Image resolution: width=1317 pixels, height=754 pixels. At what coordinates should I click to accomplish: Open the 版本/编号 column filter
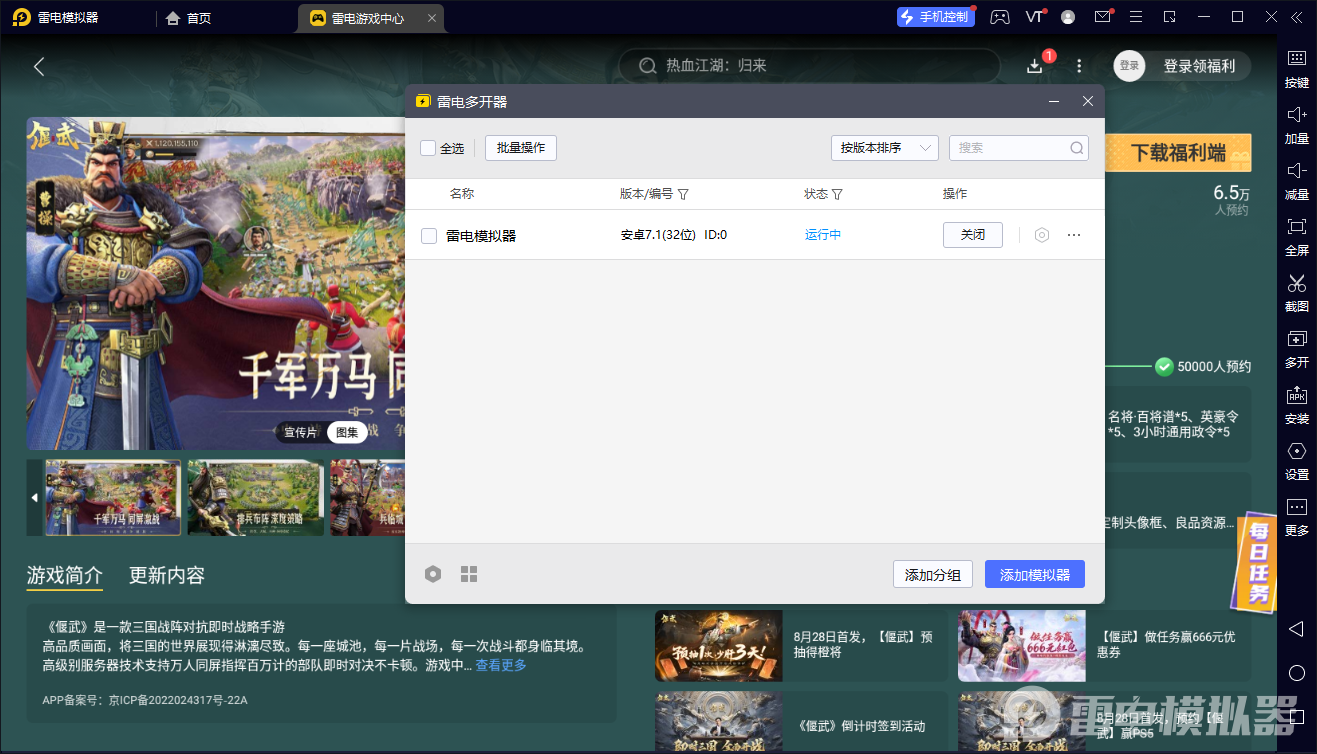point(684,194)
